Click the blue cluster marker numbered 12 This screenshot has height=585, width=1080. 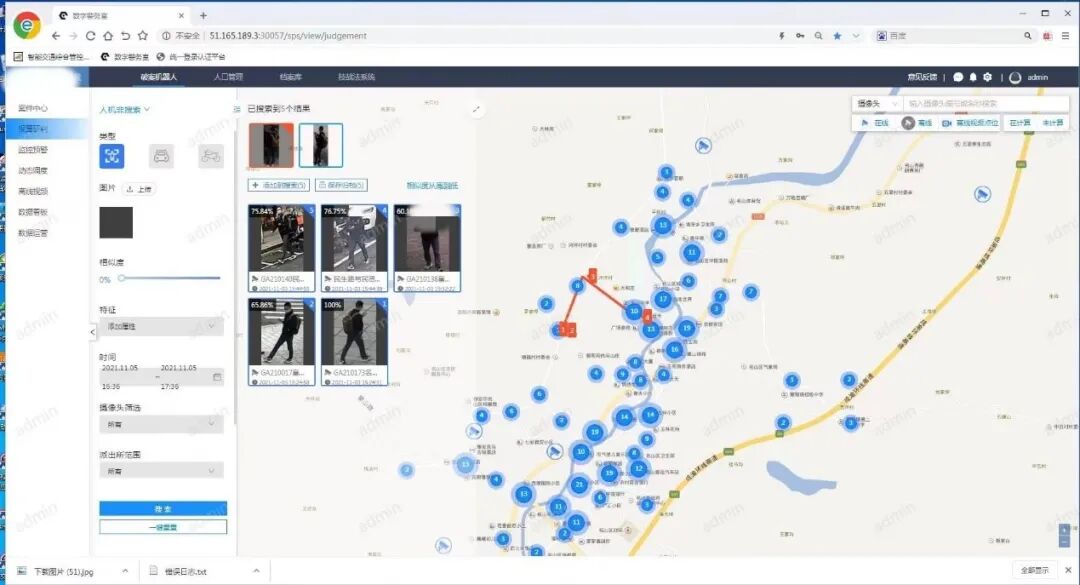[638, 469]
